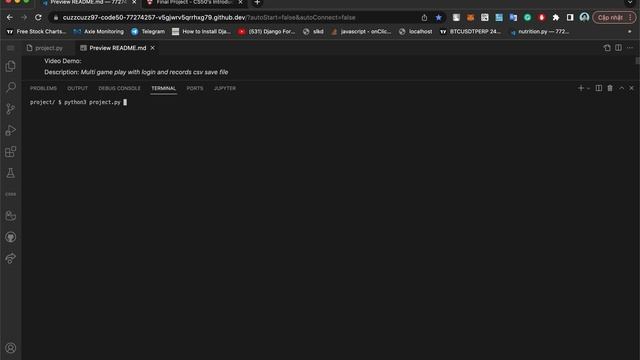Open the slkd bookmark
This screenshot has height=360, width=640.
point(313,31)
